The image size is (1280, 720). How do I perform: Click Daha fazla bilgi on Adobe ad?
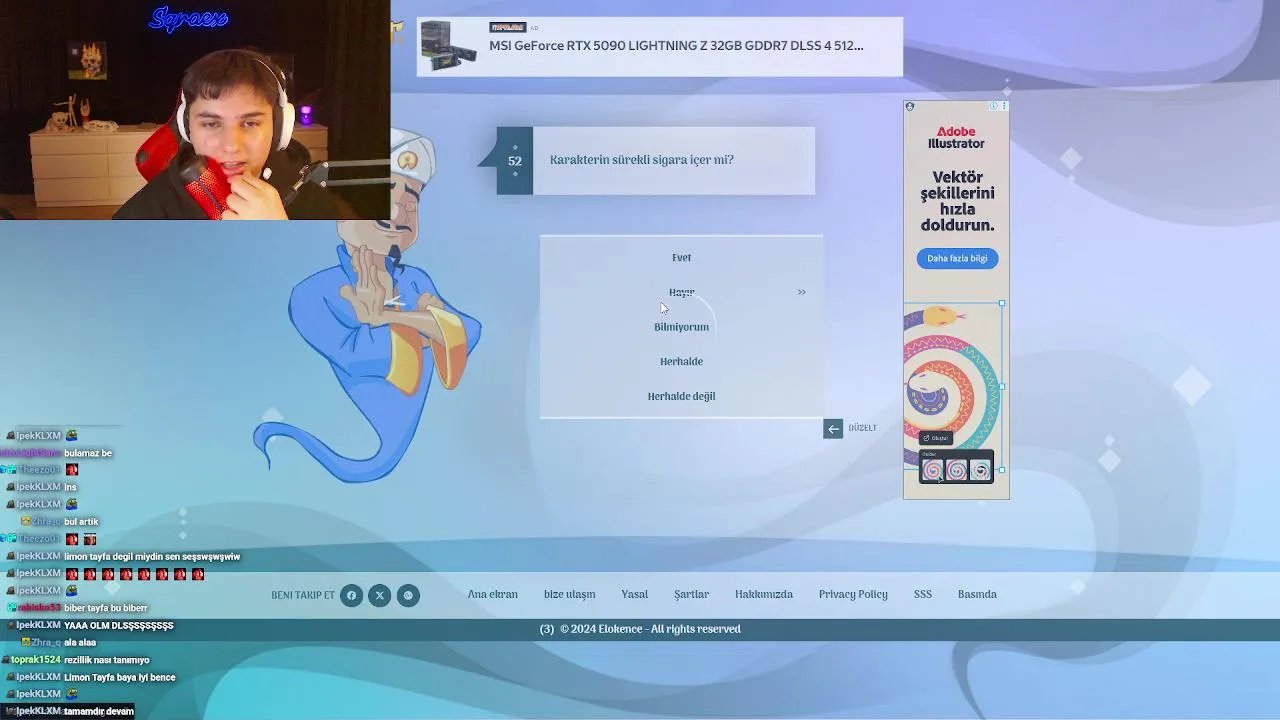[x=957, y=258]
